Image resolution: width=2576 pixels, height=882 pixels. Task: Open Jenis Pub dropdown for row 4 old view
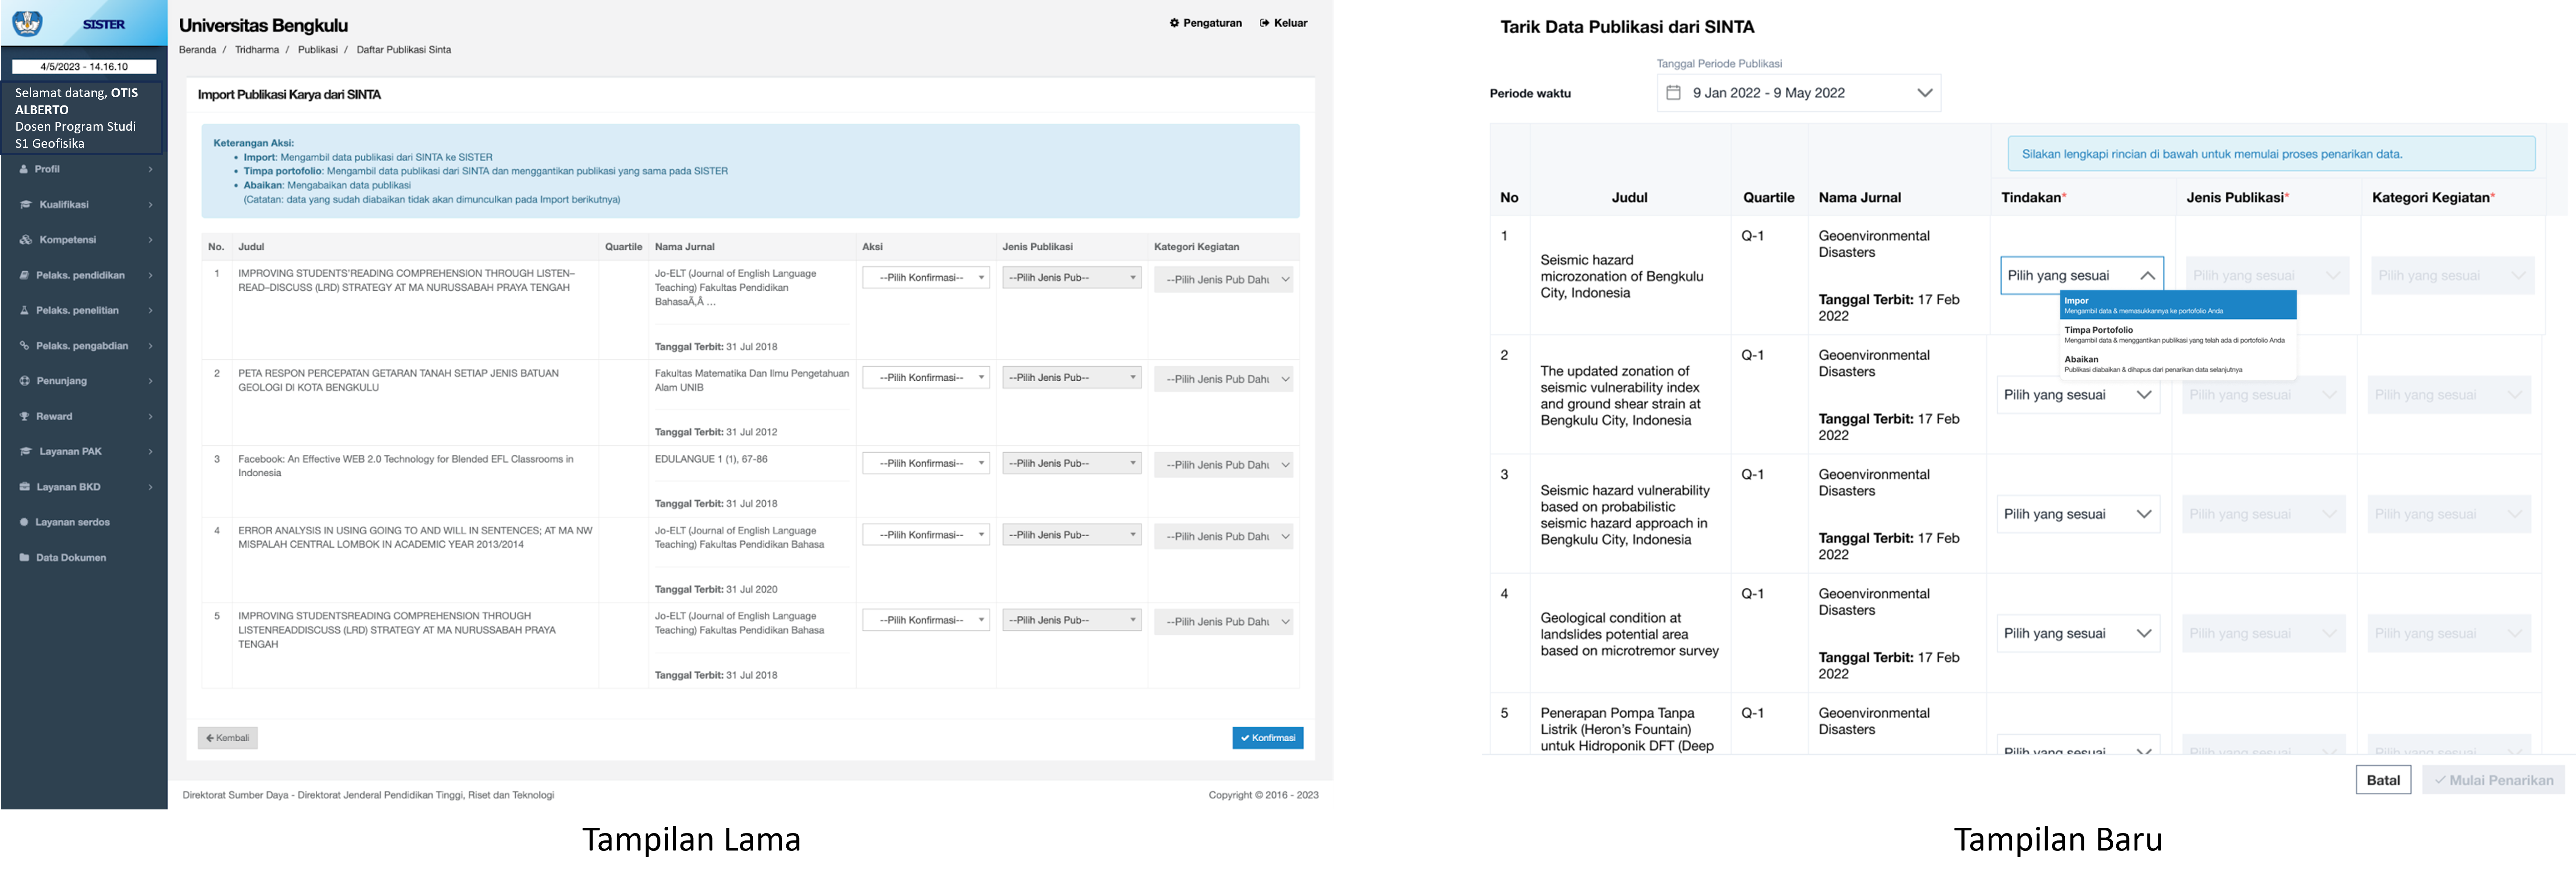(1071, 535)
